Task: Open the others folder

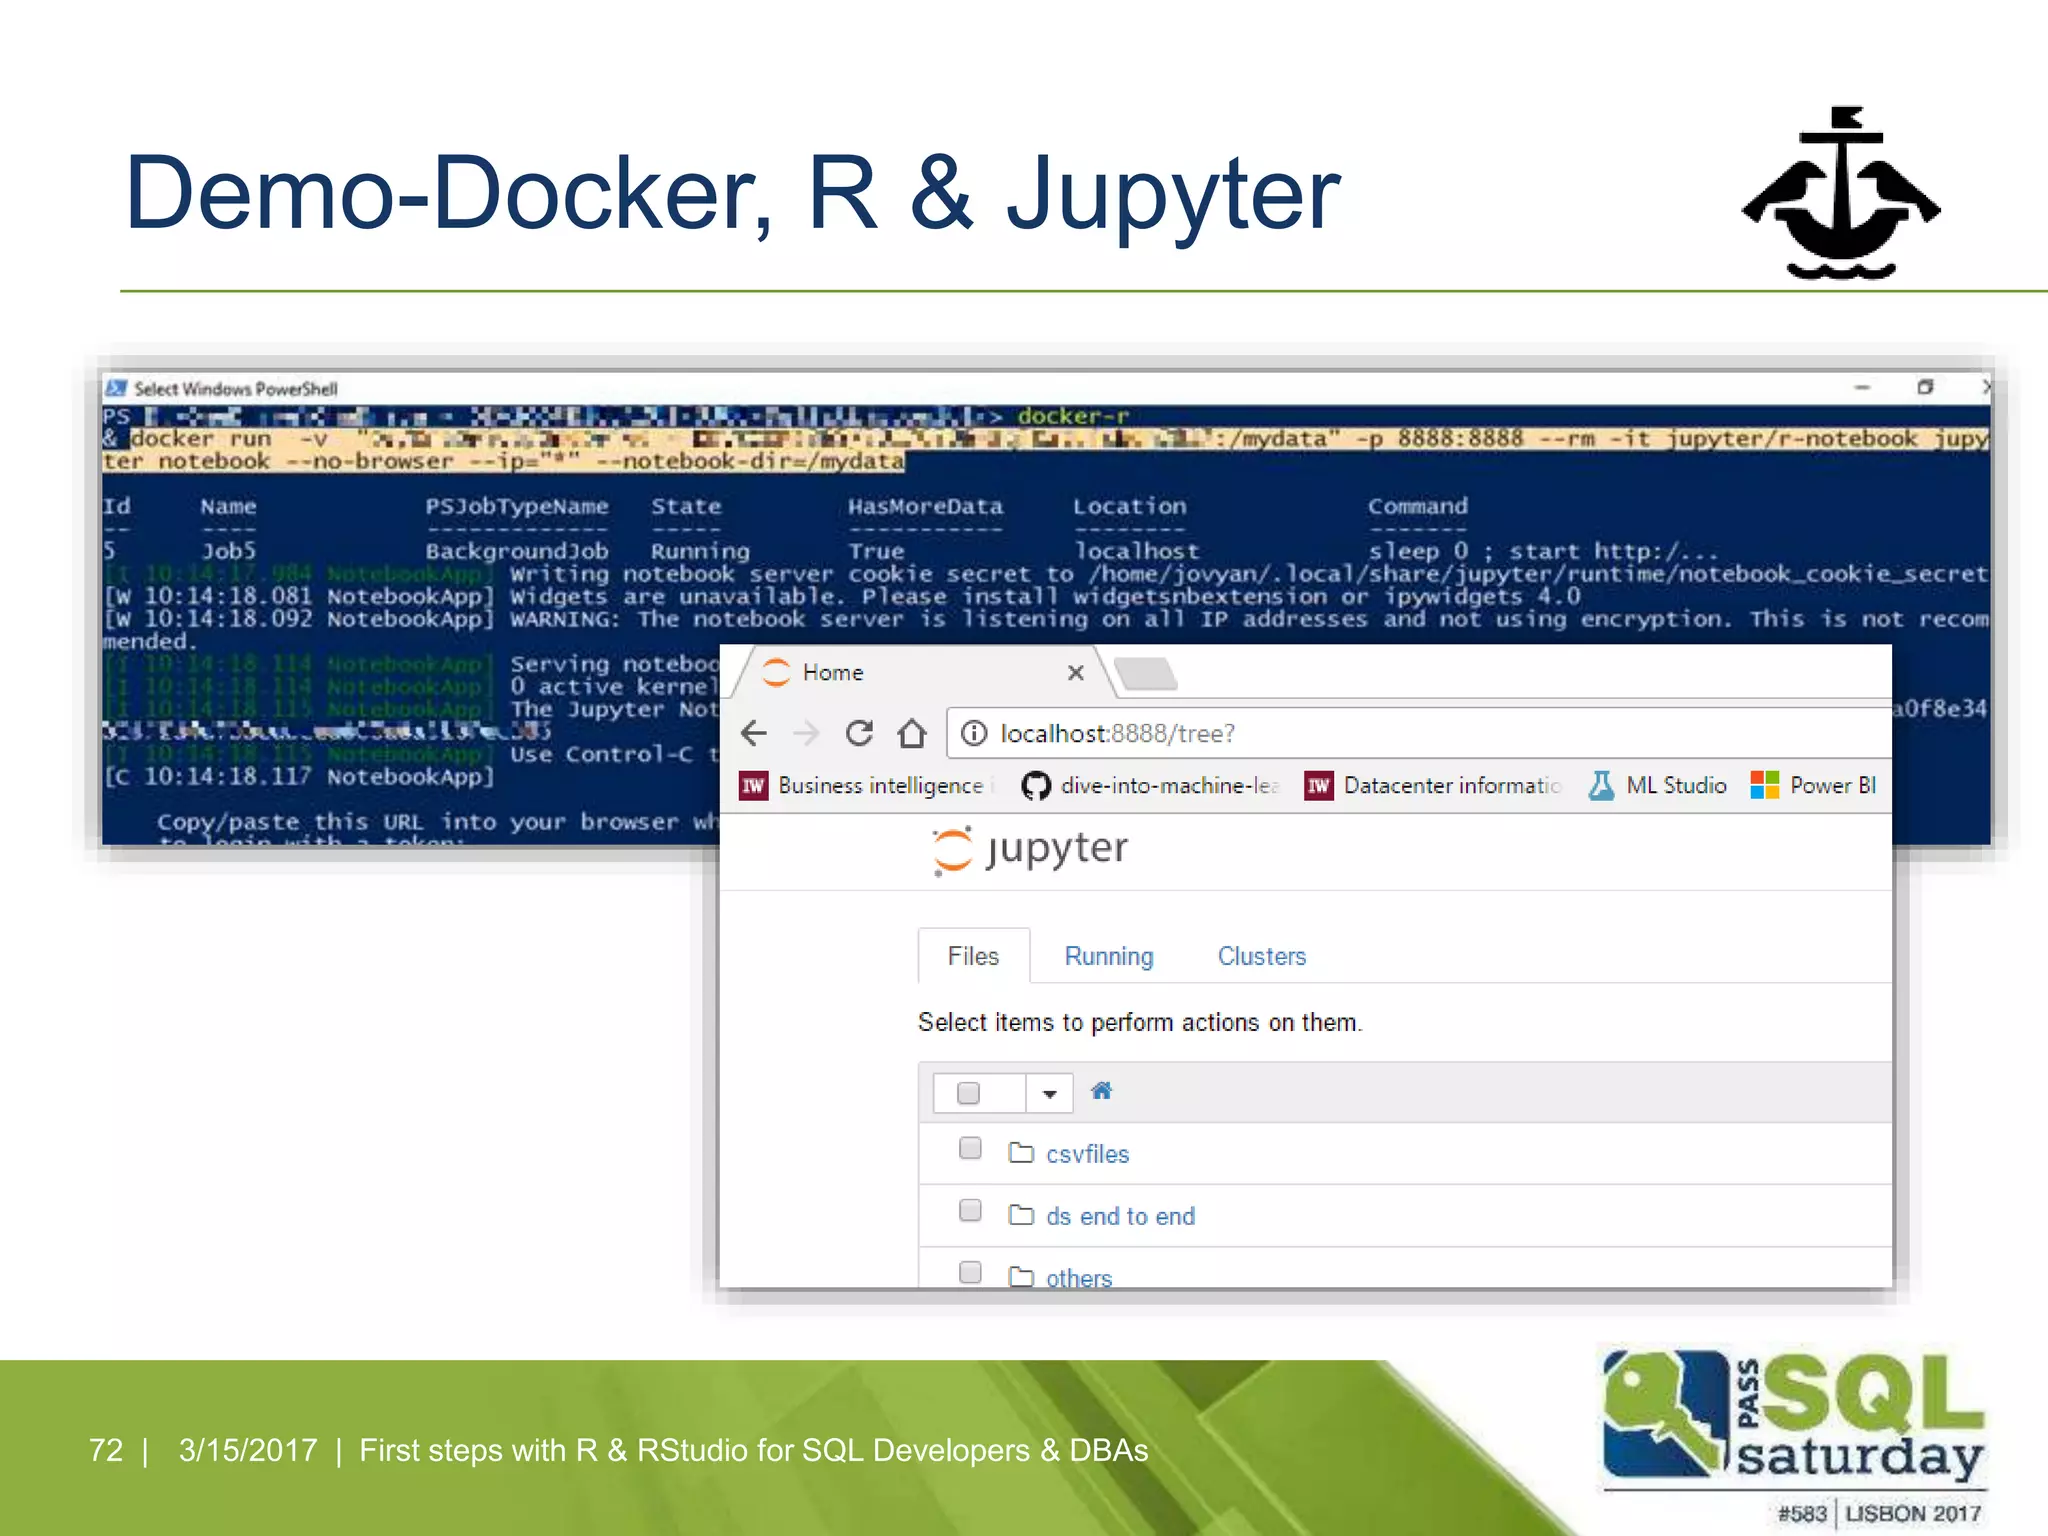Action: (1079, 1277)
